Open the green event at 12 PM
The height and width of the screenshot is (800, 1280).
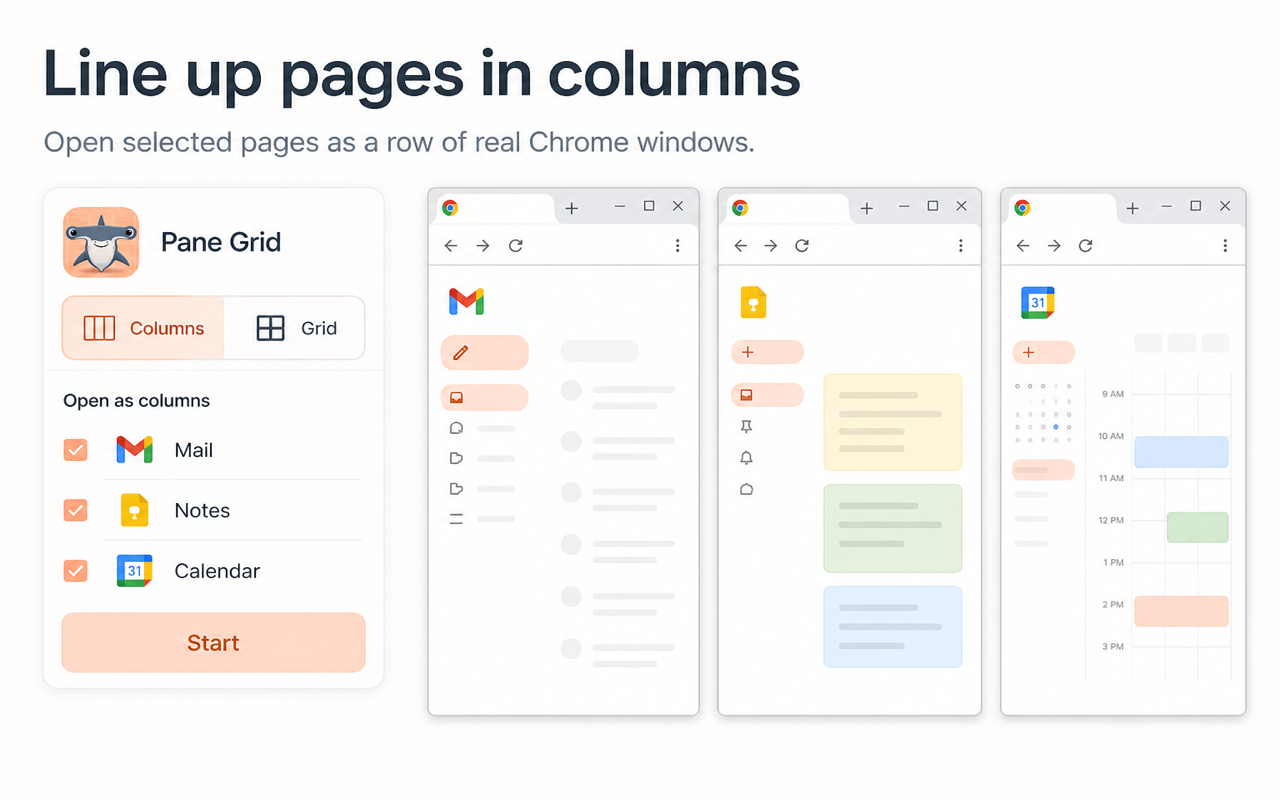pyautogui.click(x=1197, y=527)
